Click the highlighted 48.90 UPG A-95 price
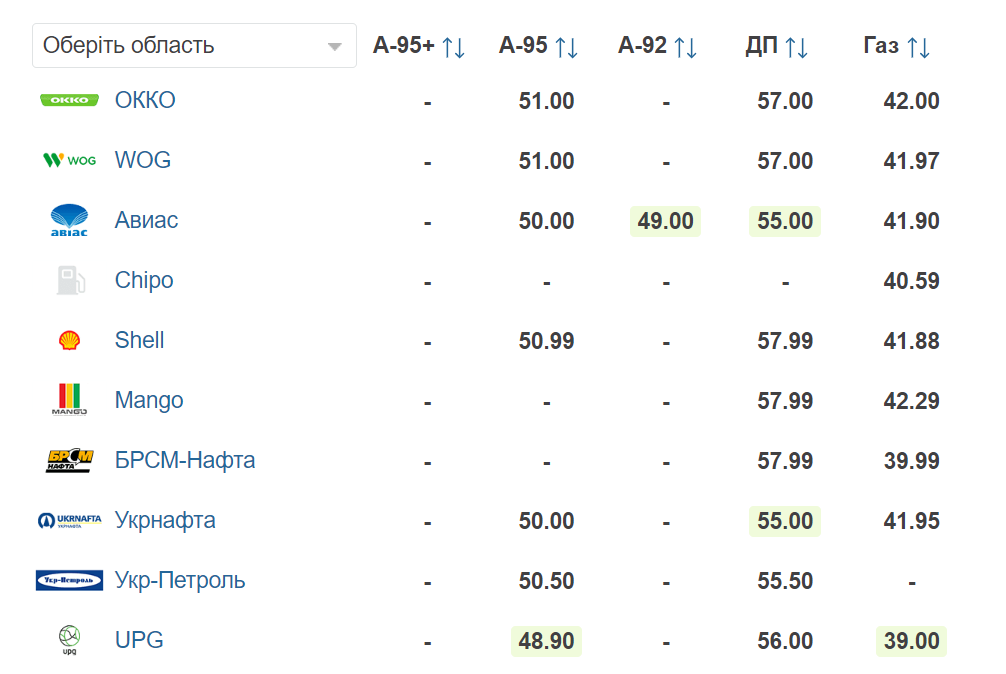This screenshot has height=674, width=1006. click(x=546, y=641)
